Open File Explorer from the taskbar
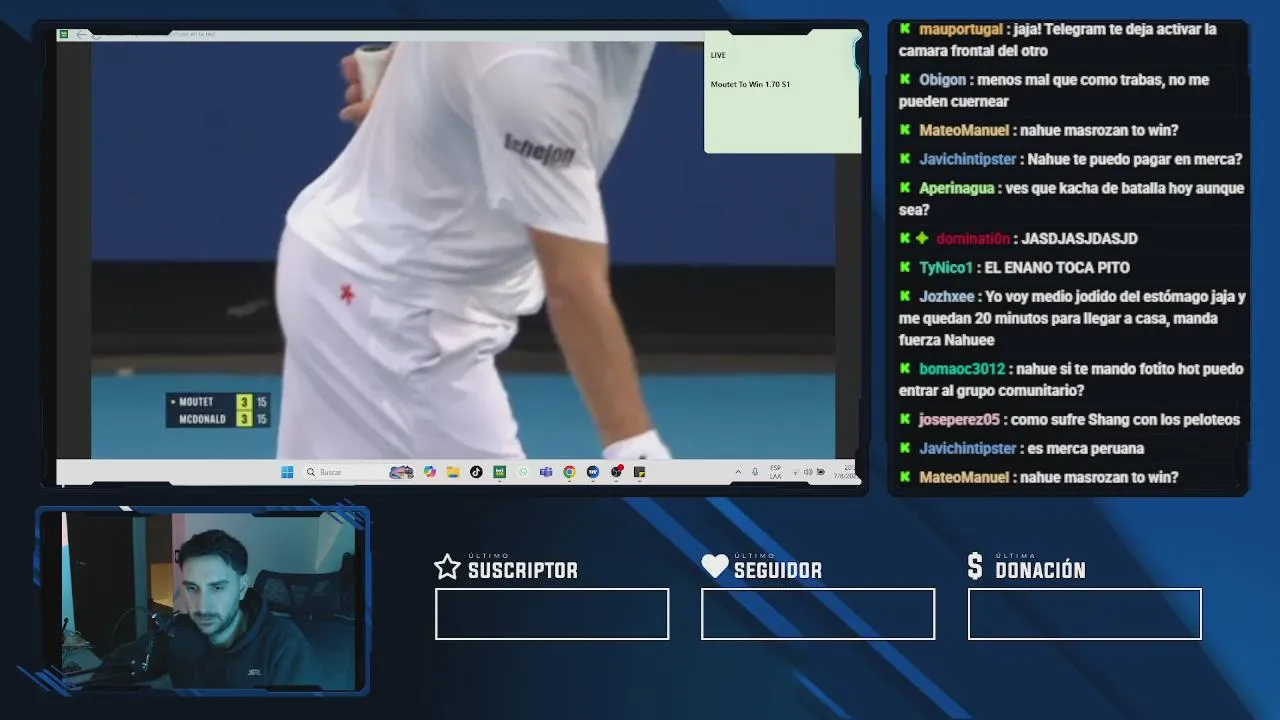Screen dimensions: 1280x720 coord(453,472)
